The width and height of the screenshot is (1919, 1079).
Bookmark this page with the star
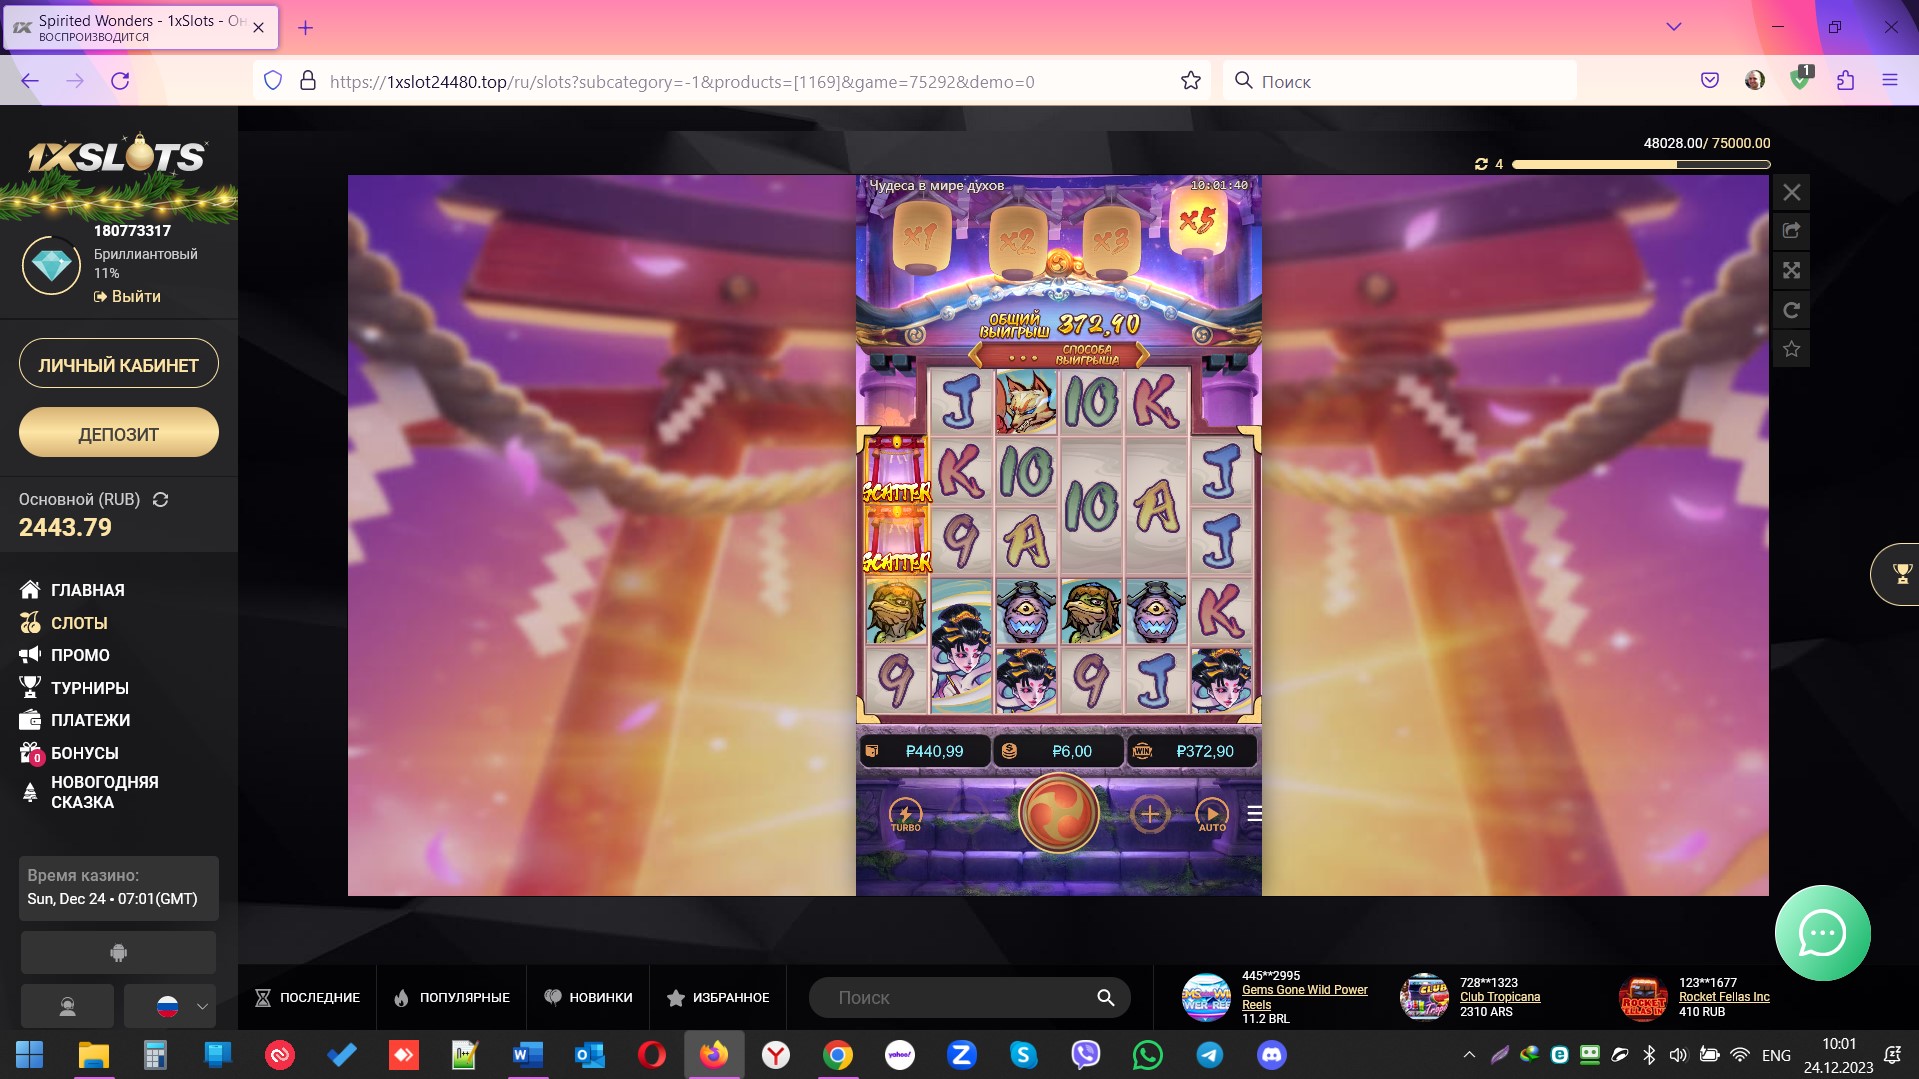pos(1190,81)
